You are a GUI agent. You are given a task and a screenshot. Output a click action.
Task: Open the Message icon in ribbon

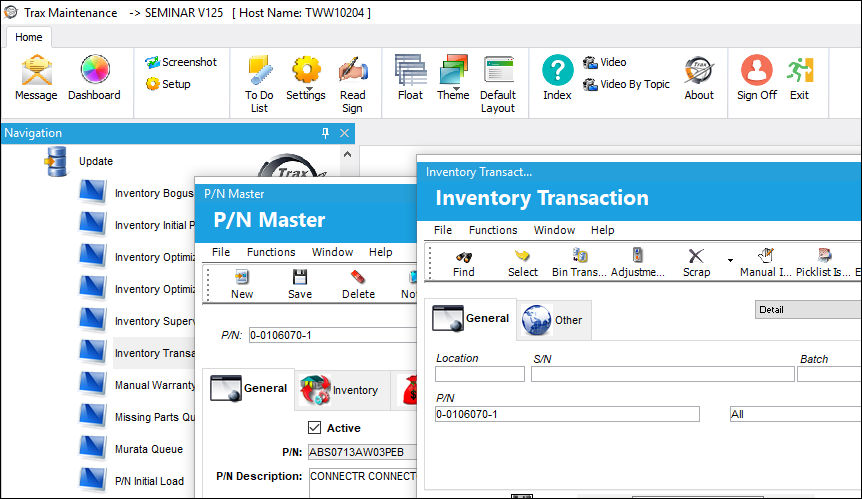click(36, 77)
